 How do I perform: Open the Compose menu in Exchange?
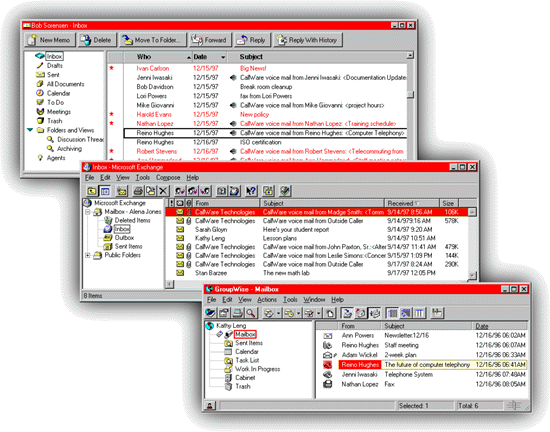click(168, 178)
